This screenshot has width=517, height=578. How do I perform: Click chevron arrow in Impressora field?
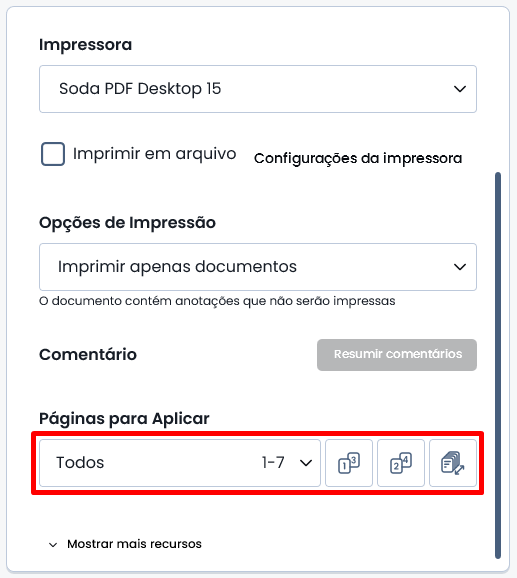(460, 89)
